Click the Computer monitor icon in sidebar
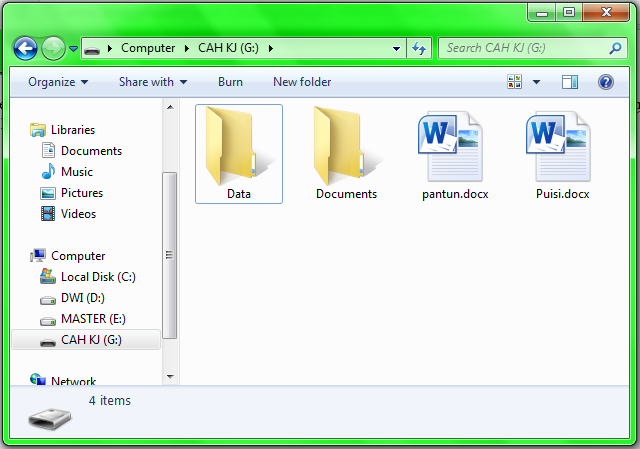The image size is (640, 449). pyautogui.click(x=38, y=256)
